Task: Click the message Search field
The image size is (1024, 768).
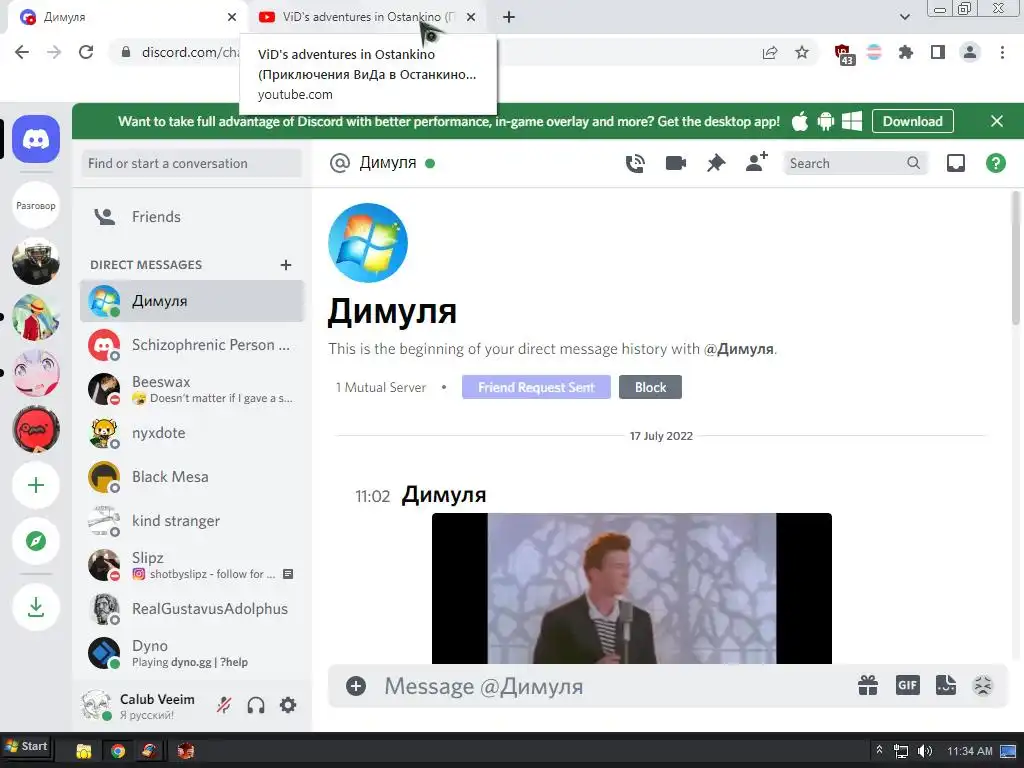Action: point(854,163)
